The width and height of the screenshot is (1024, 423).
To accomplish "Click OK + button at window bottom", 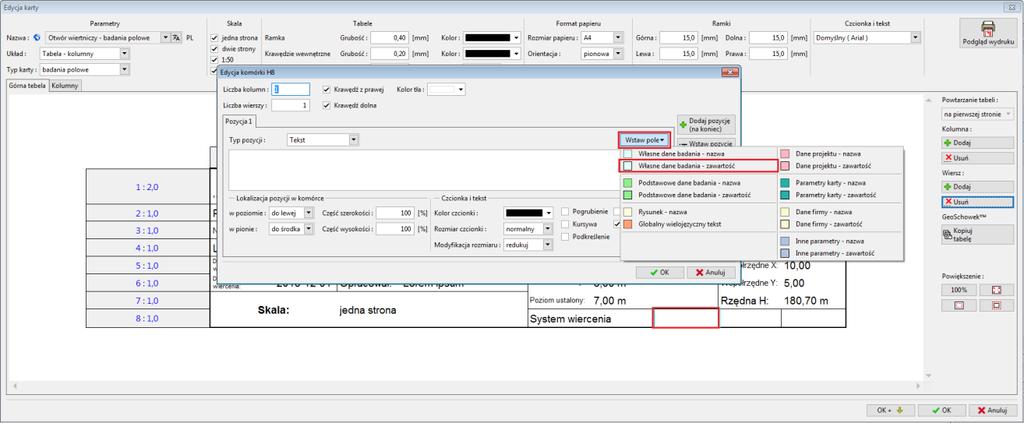I will tap(889, 411).
